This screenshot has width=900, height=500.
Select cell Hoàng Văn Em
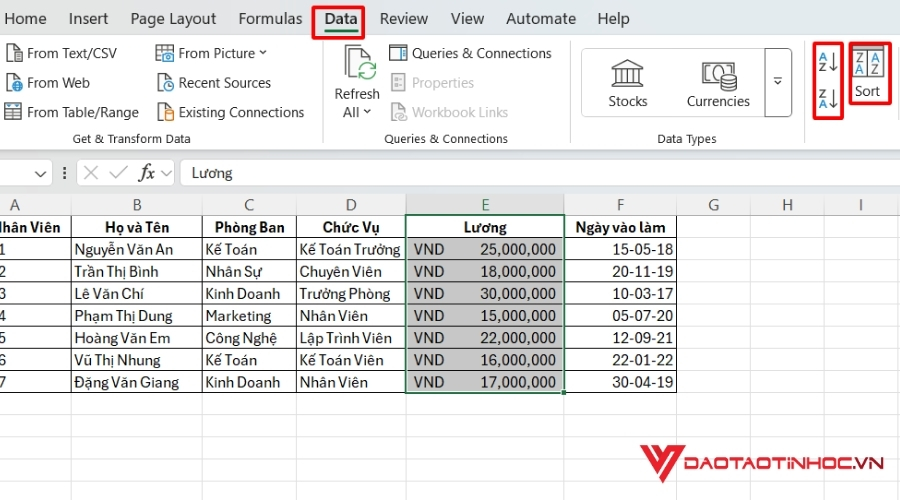click(x=137, y=338)
